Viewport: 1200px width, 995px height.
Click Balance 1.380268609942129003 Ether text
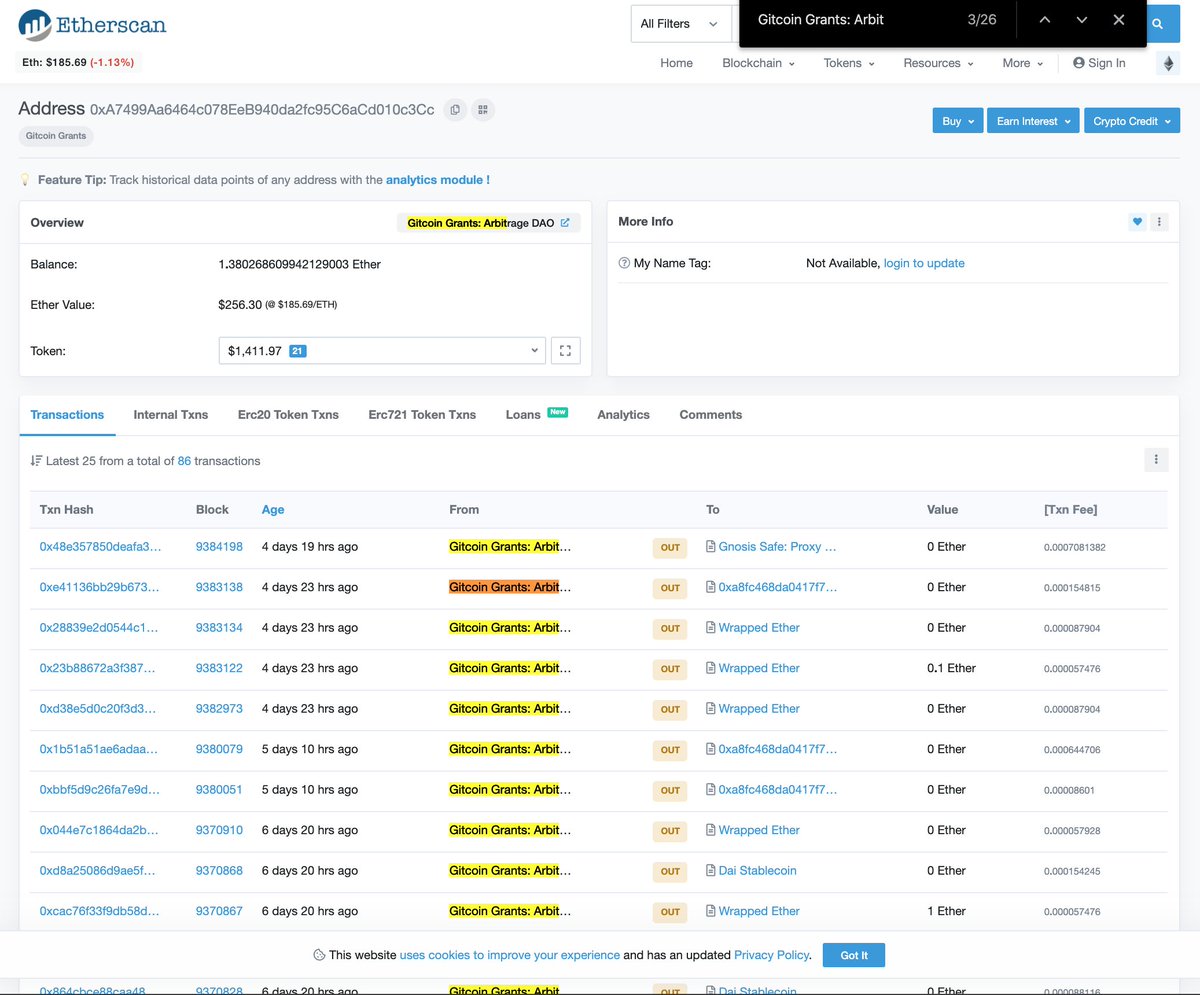[299, 264]
